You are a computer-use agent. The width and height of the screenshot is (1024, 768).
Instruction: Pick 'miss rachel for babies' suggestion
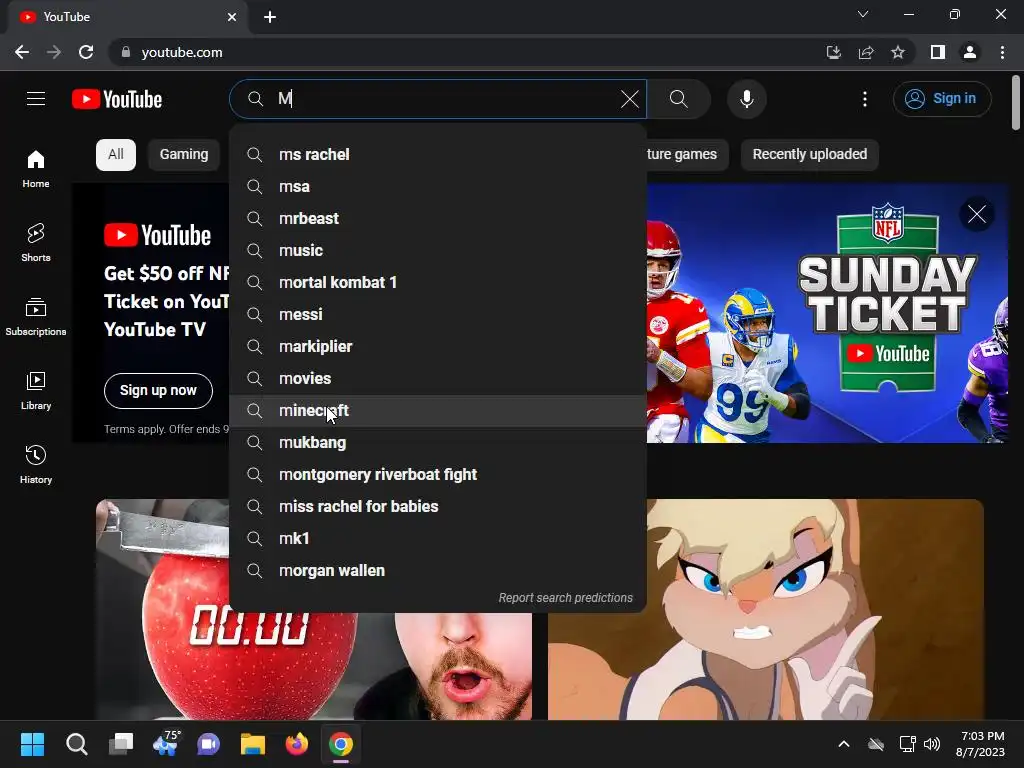[438, 507]
